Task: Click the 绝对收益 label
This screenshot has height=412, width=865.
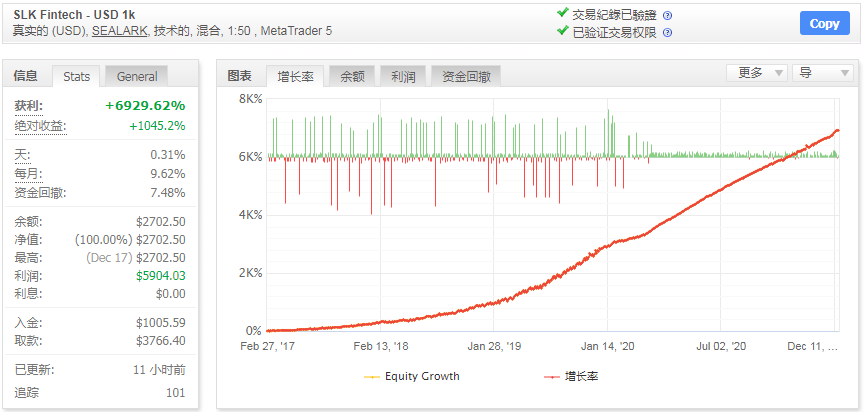Action: [40, 126]
